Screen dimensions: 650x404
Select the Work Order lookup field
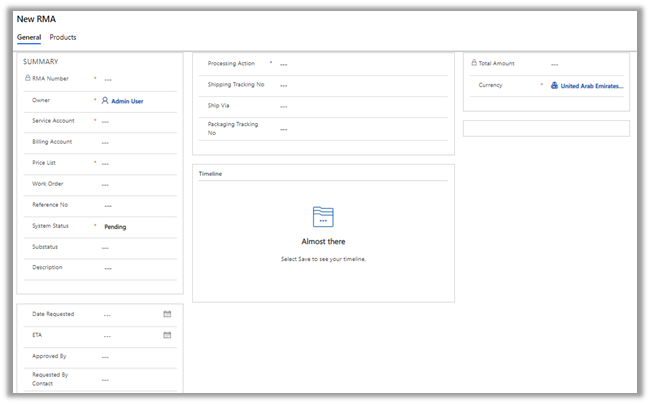(135, 184)
